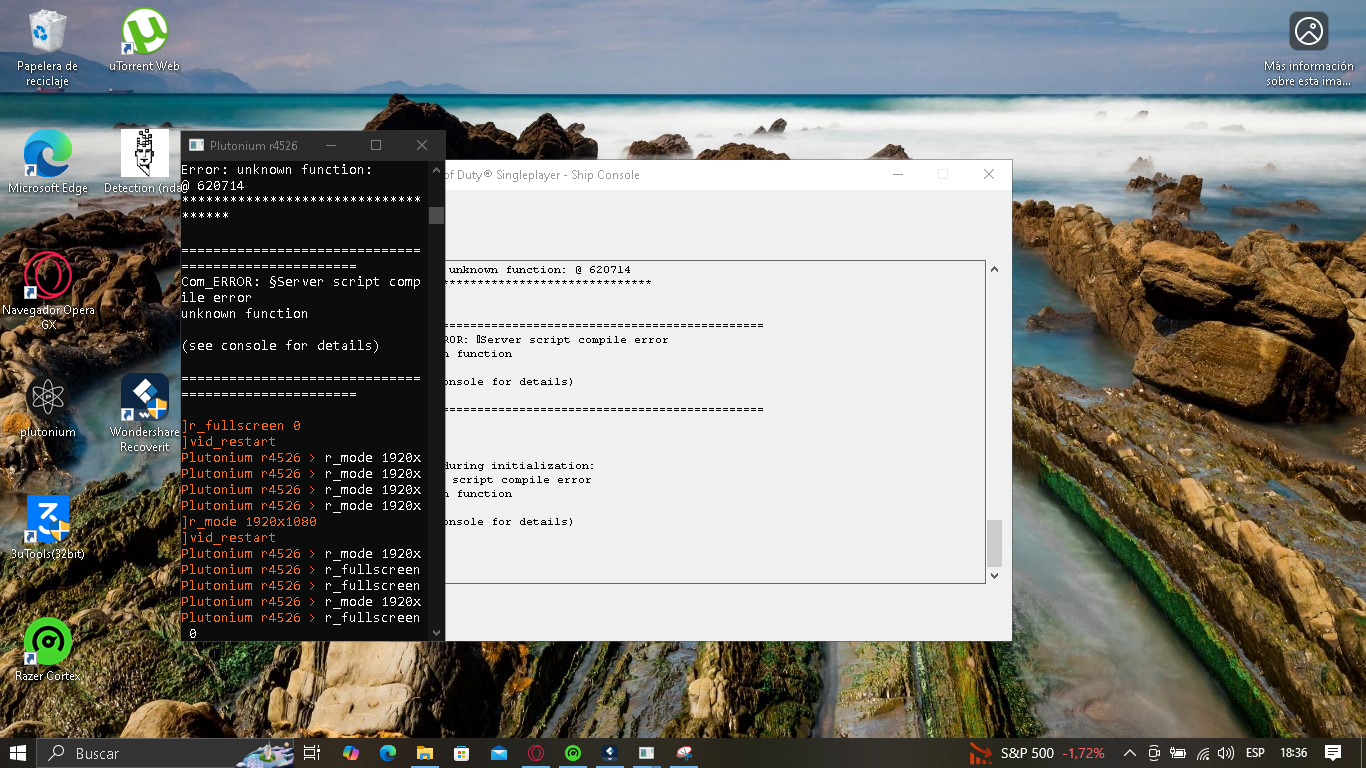Switch to the red scissors taskbar app
Screen dimensions: 1366x768
click(685, 753)
